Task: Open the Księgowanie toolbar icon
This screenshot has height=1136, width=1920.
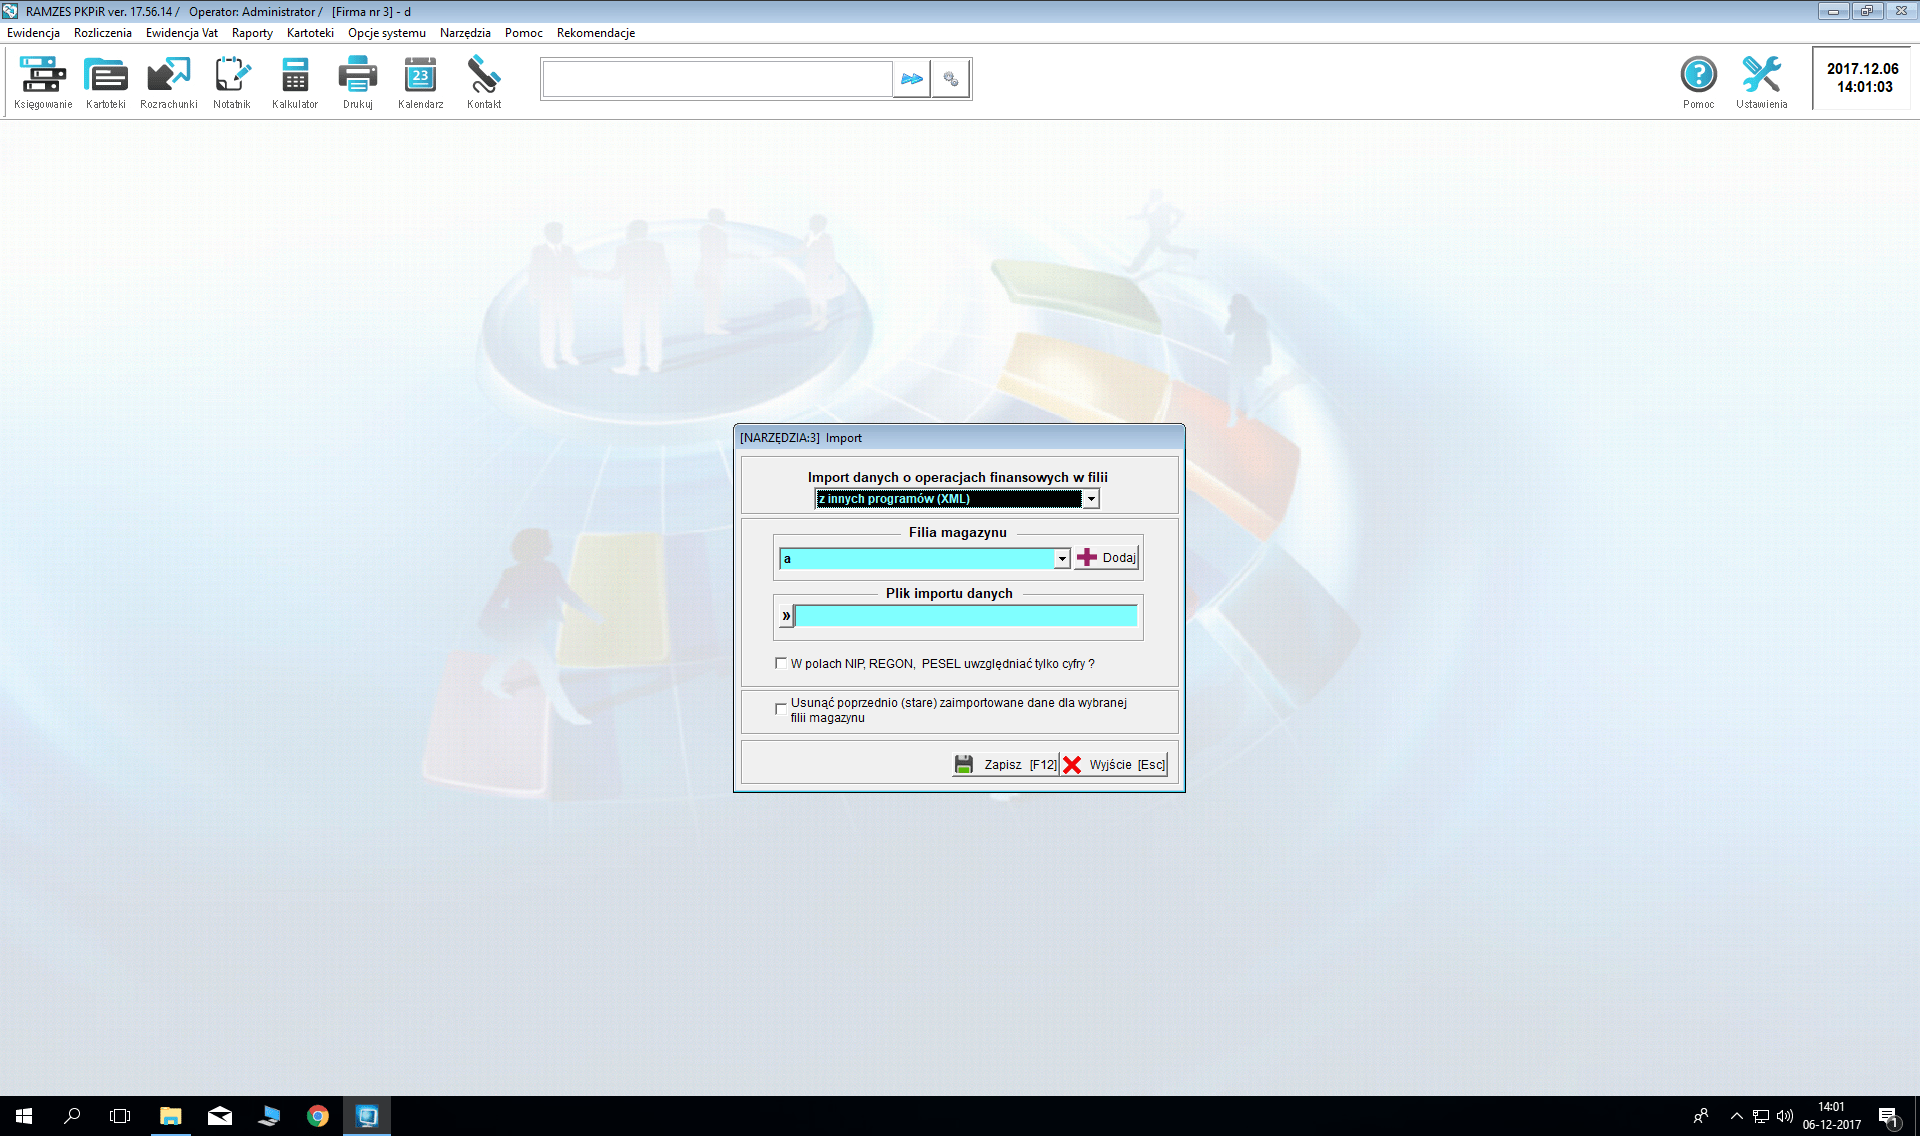Action: point(43,76)
